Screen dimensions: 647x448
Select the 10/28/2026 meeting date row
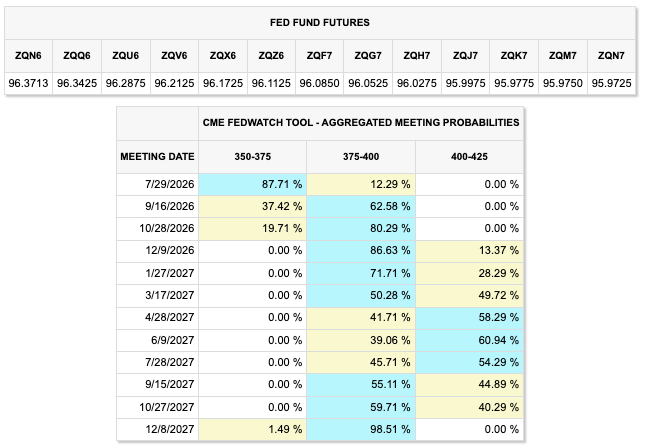(x=320, y=229)
